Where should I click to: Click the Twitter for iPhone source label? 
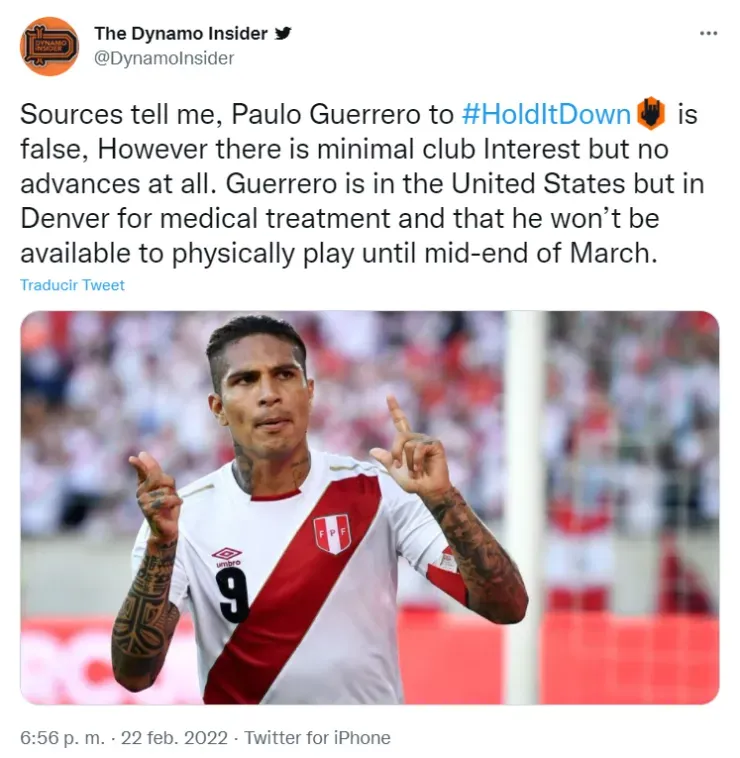coord(317,738)
